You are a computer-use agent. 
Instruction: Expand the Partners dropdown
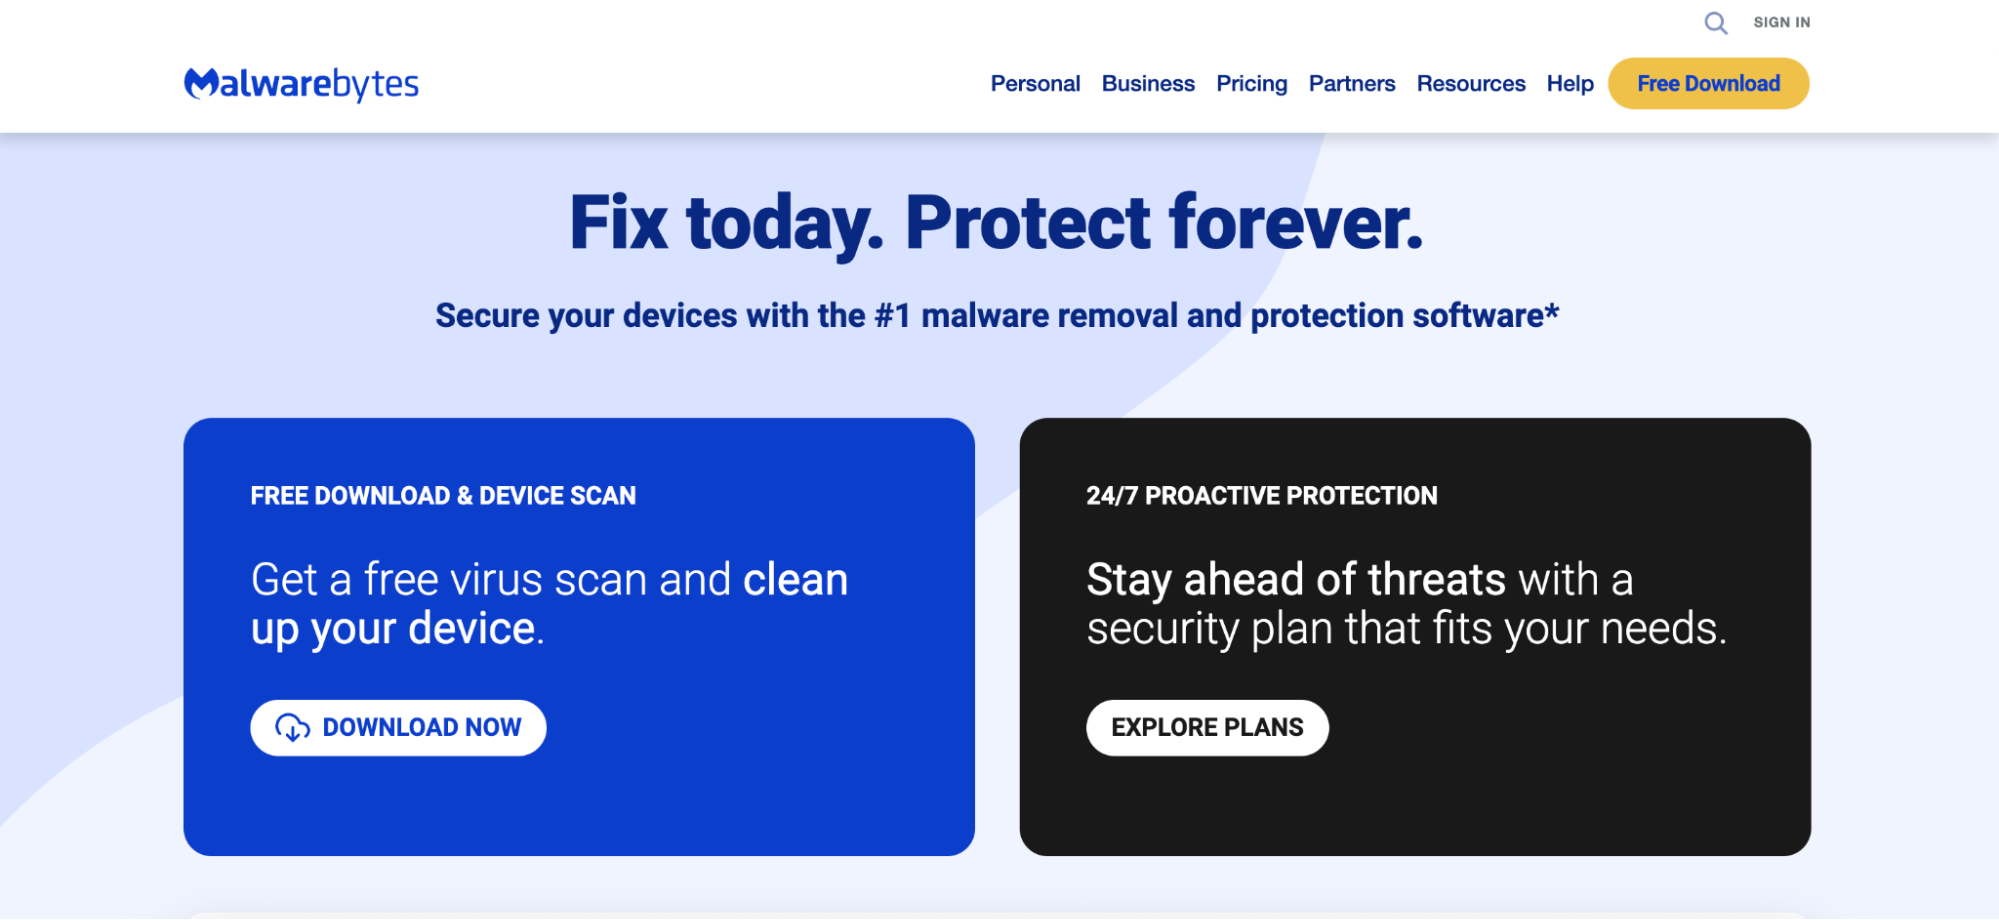pos(1351,84)
